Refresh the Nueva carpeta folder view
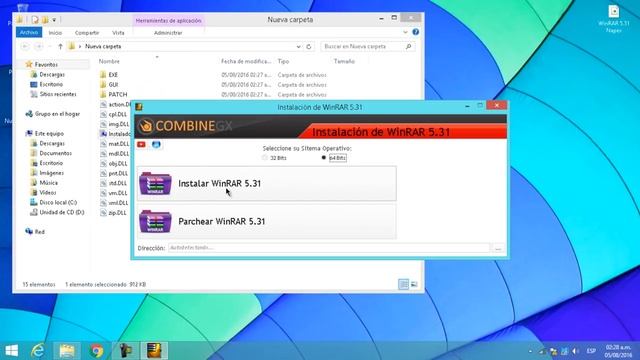The height and width of the screenshot is (360, 640). pos(309,47)
